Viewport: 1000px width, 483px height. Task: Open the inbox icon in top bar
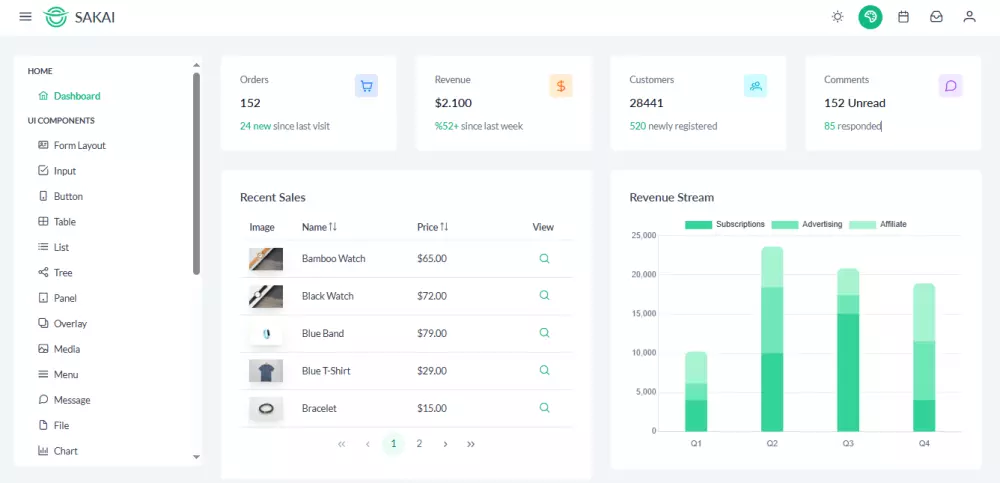click(936, 17)
